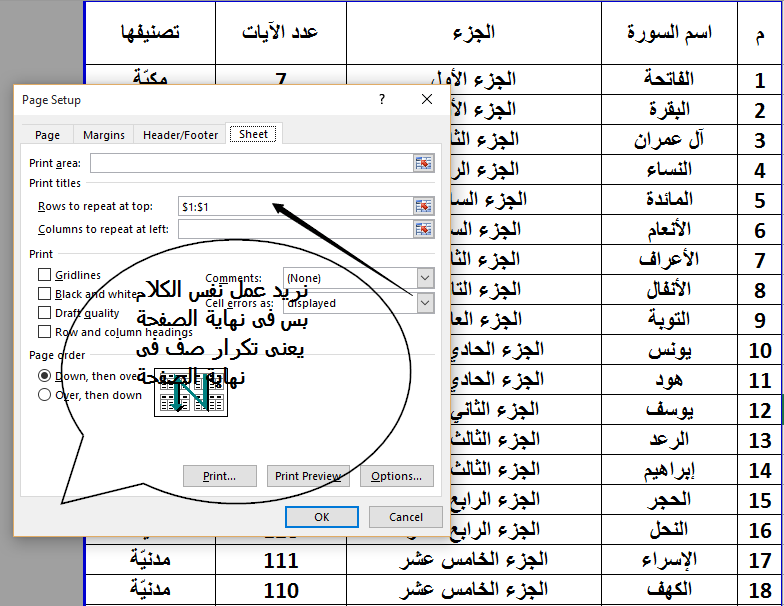Click the Columns to repeat range selector icon
Viewport: 784px width, 606px height.
[x=424, y=229]
